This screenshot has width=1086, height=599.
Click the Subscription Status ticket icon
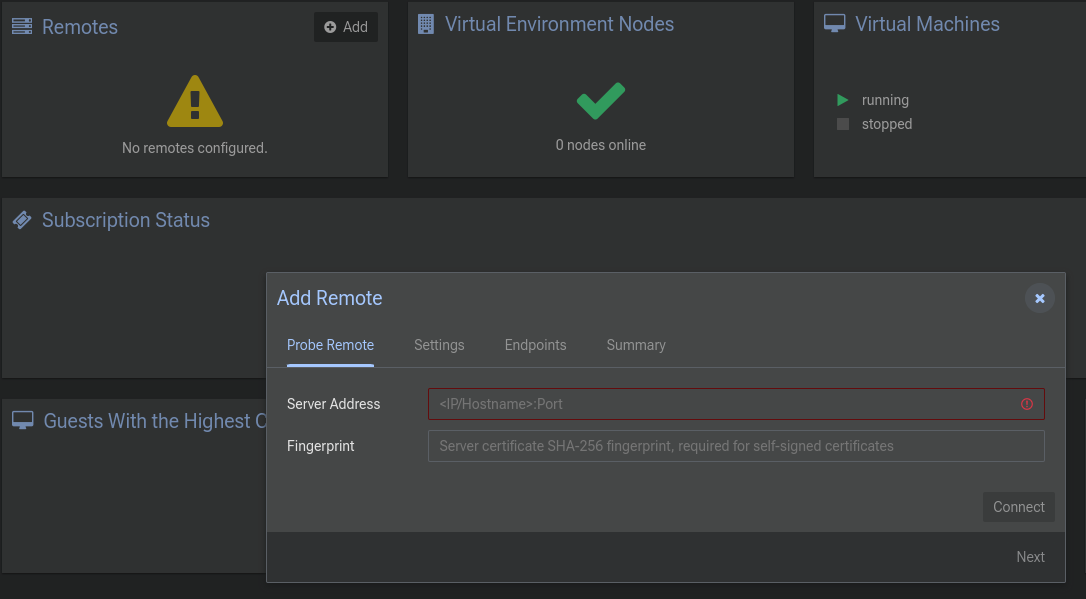click(22, 220)
